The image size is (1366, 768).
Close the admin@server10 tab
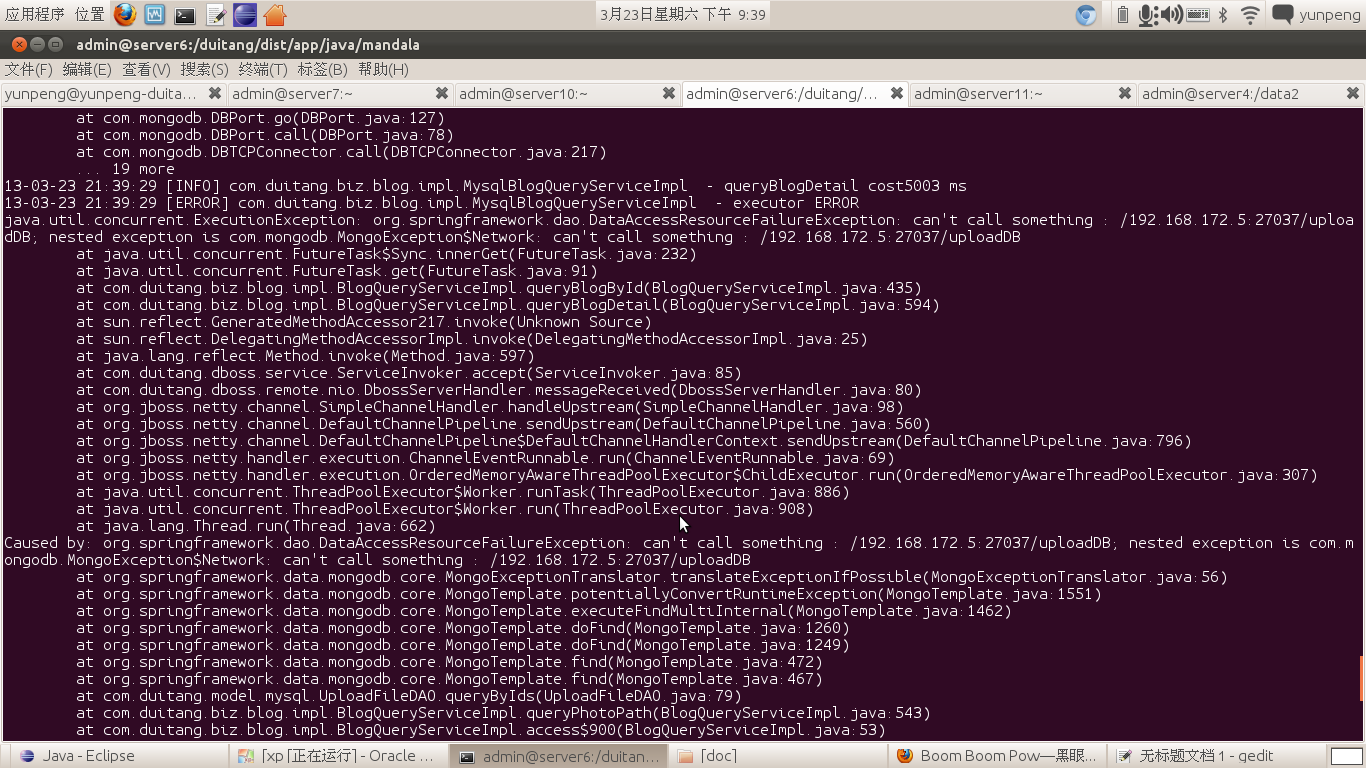(x=669, y=93)
